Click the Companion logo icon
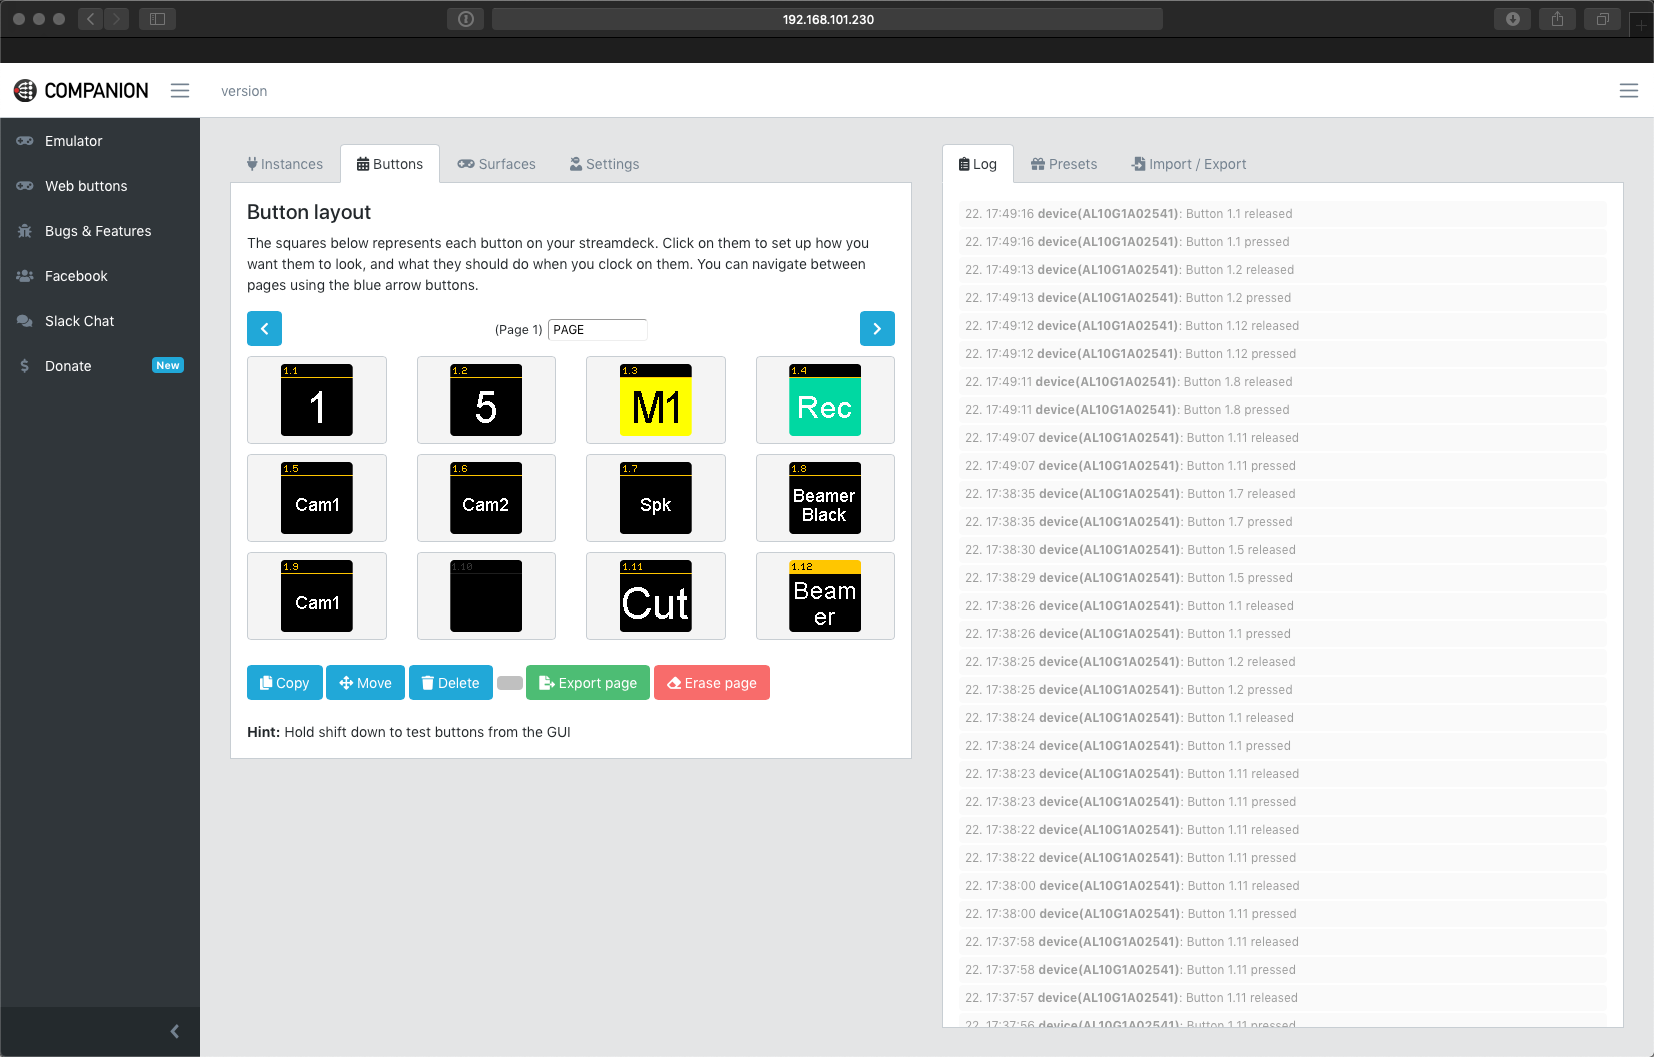The width and height of the screenshot is (1654, 1057). coord(25,91)
